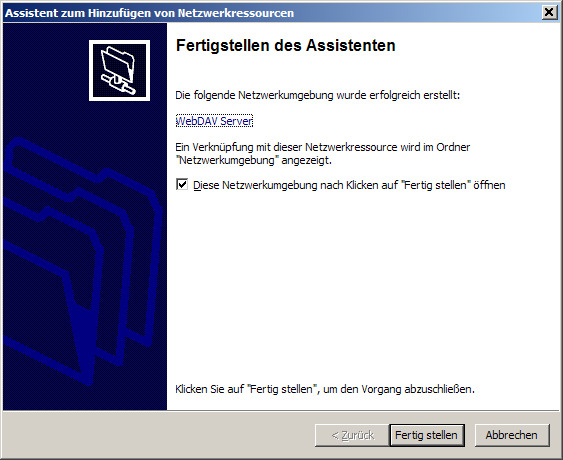The image size is (563, 460).
Task: Uncheck the open Netzwerkumgebung checkbox
Action: pos(182,185)
